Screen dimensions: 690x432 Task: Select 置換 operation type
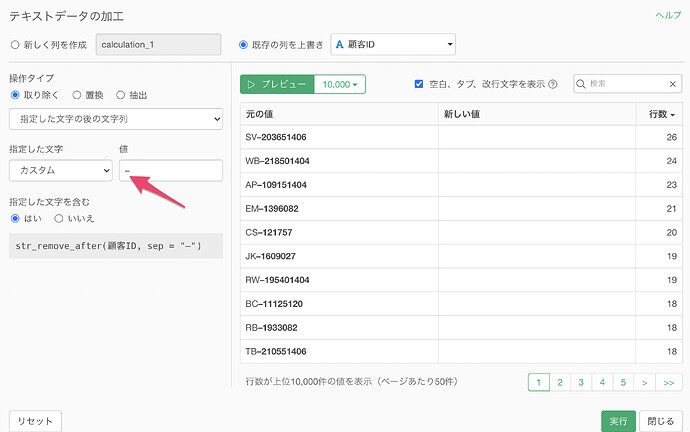pyautogui.click(x=77, y=95)
